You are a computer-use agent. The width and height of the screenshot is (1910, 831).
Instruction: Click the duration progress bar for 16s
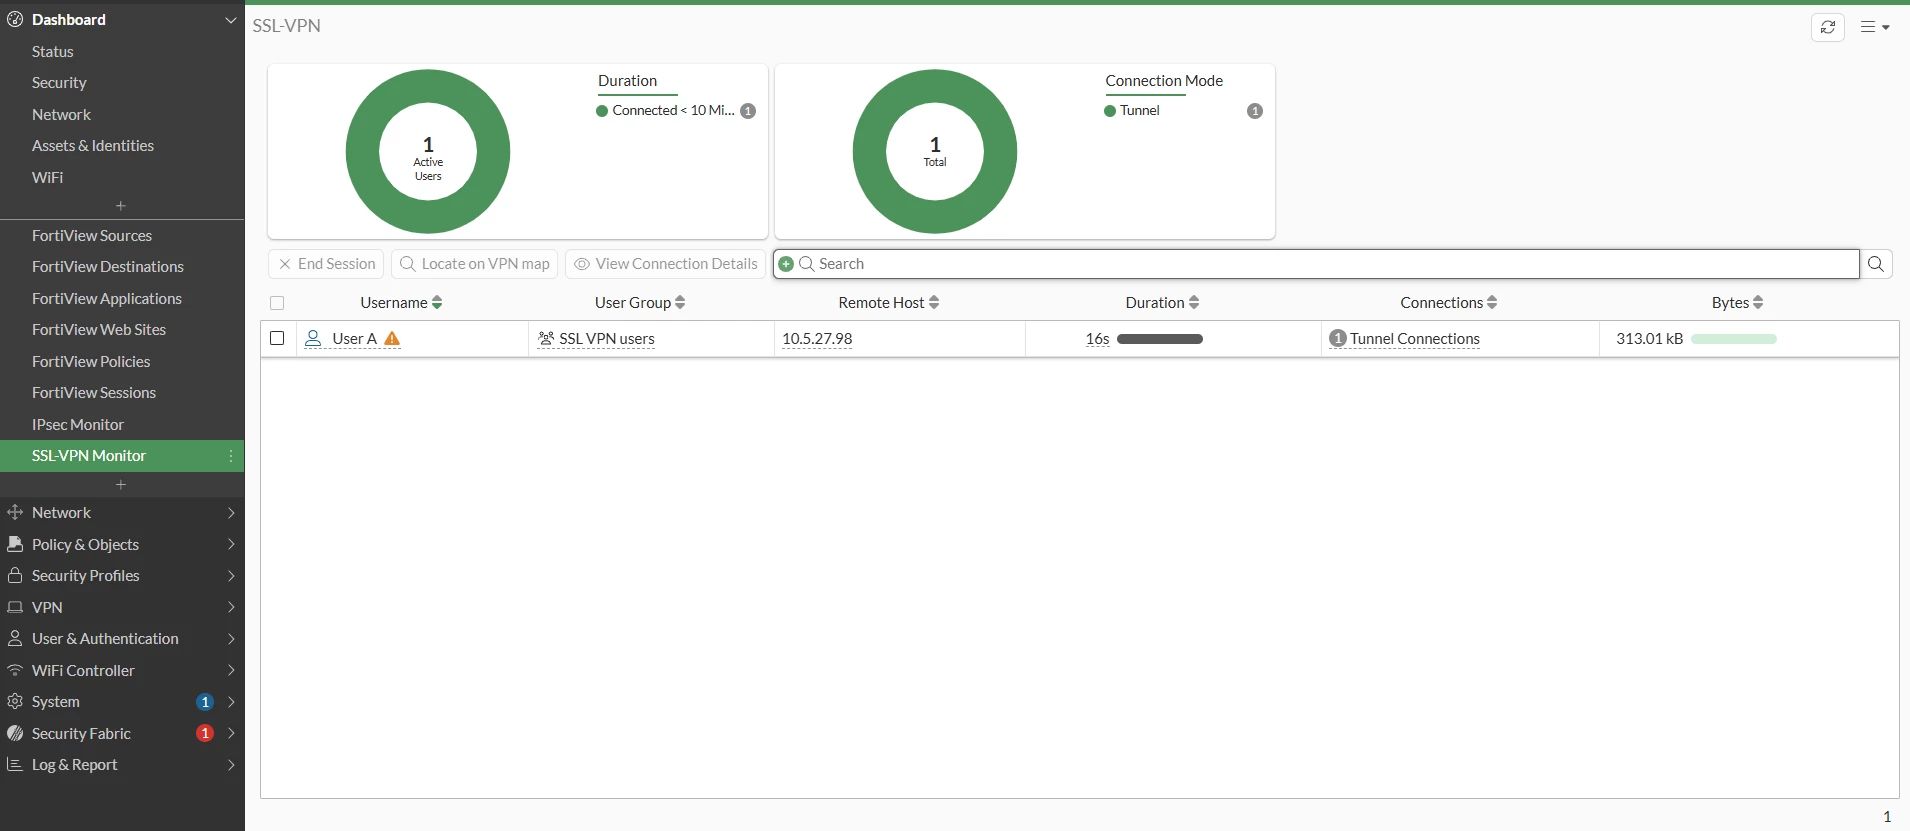(x=1160, y=339)
